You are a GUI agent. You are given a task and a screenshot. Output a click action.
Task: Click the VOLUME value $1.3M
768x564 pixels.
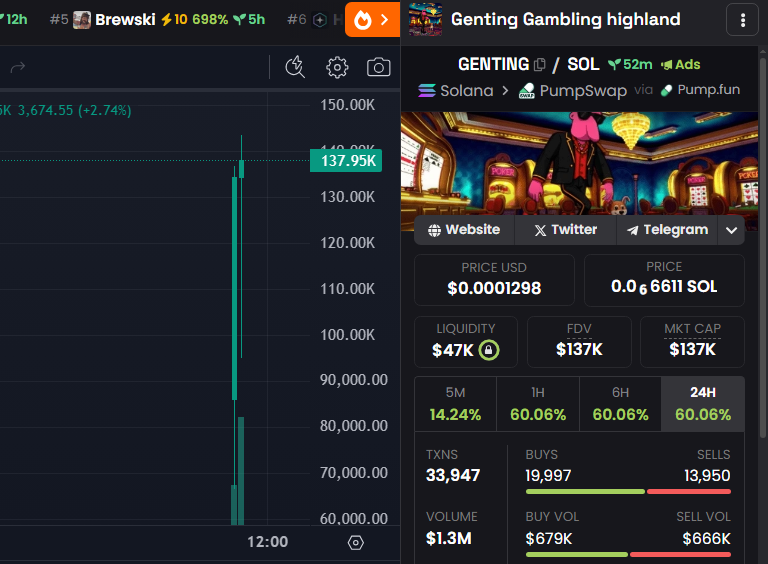click(449, 538)
